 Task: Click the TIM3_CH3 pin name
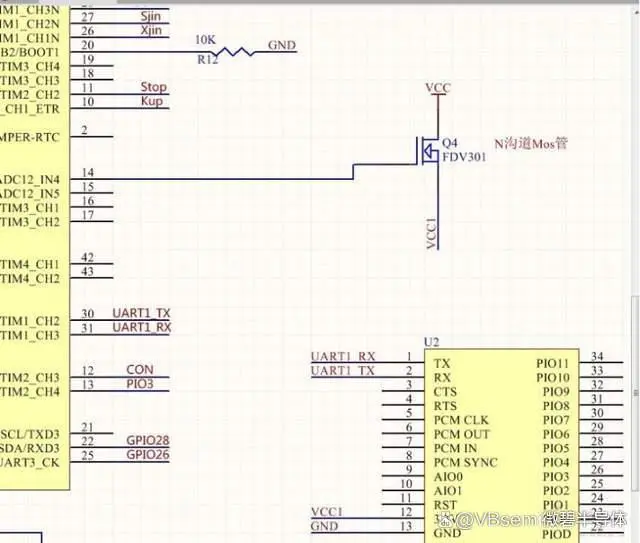[x=30, y=81]
